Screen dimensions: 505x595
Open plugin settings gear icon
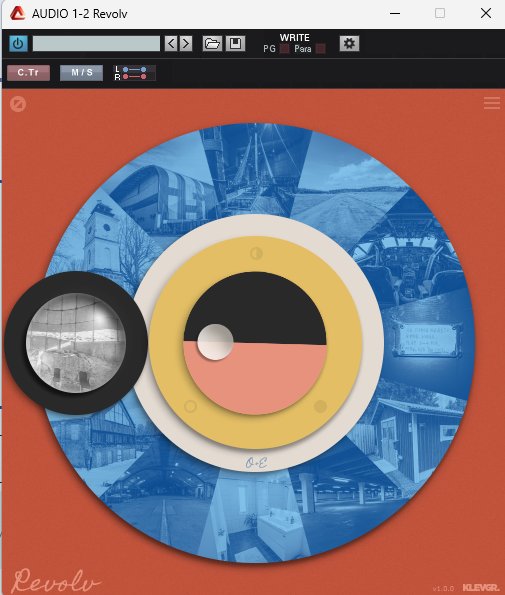click(x=349, y=44)
